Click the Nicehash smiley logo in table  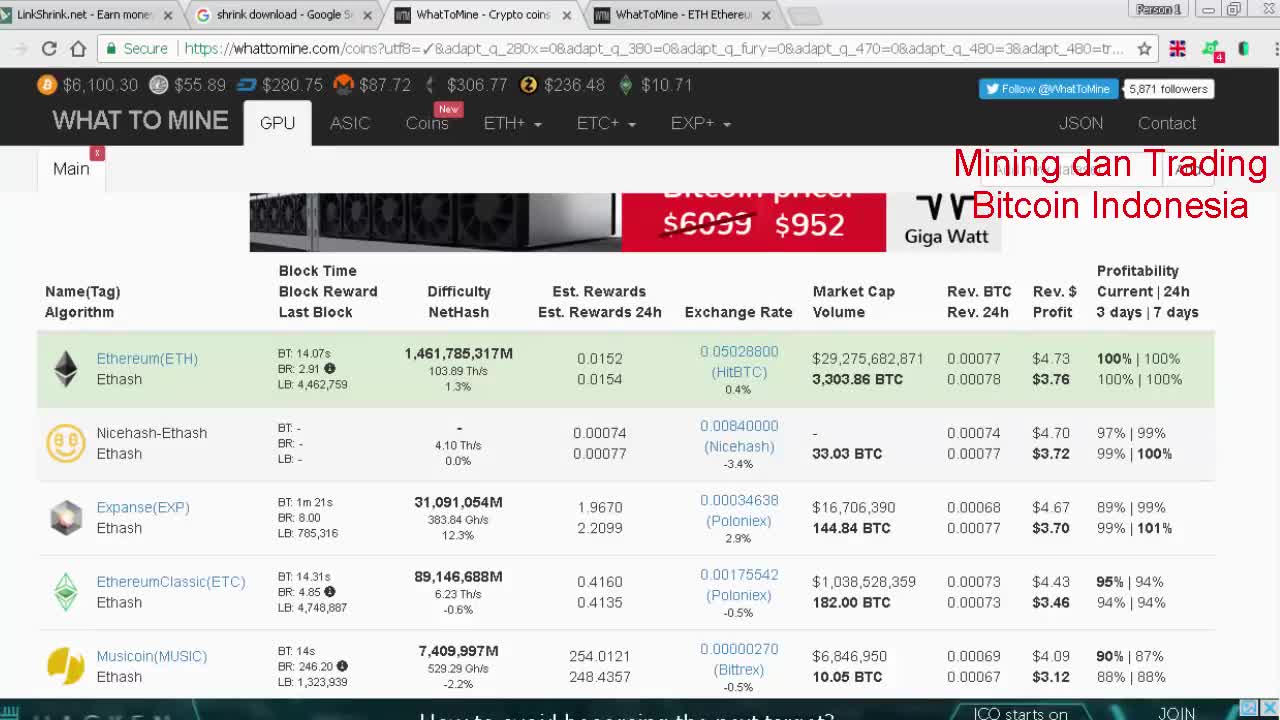coord(66,443)
